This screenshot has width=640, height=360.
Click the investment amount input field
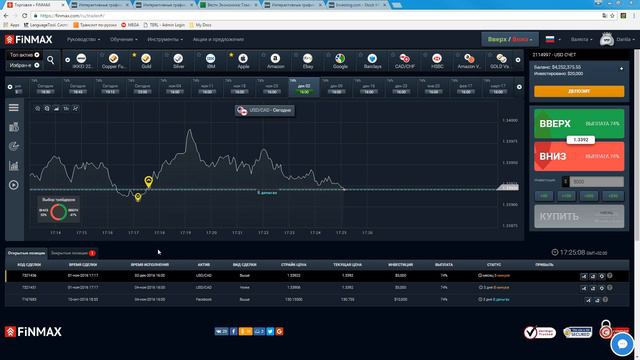[x=596, y=182]
